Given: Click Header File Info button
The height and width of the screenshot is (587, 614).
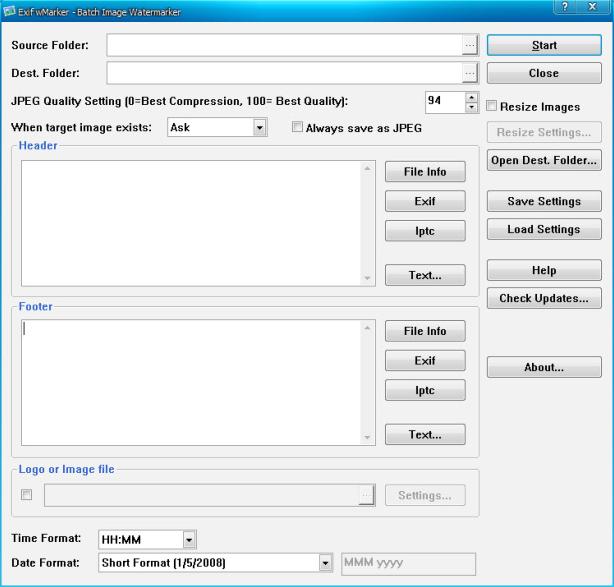Looking at the screenshot, I should [425, 172].
